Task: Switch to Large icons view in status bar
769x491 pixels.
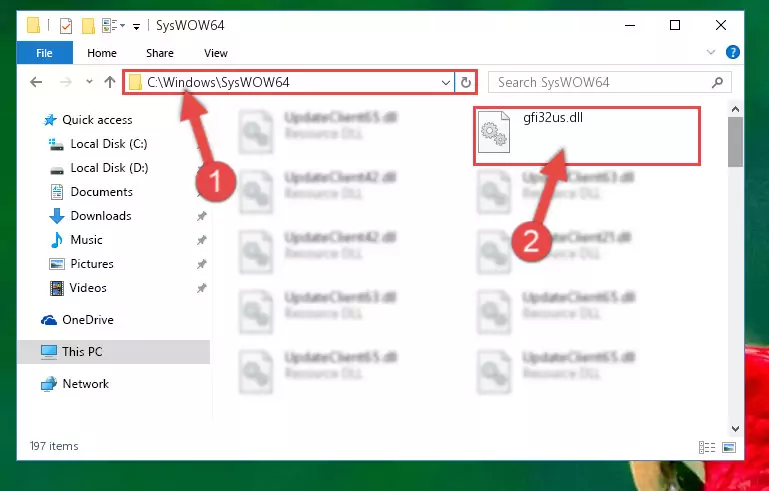Action: point(729,447)
